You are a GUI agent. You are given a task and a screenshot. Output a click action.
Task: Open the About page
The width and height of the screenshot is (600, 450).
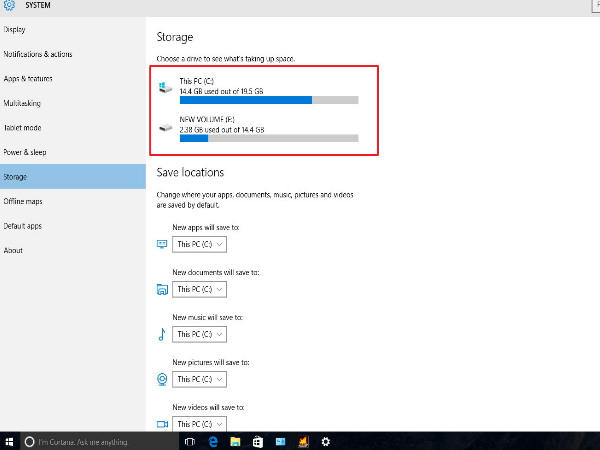point(73,250)
